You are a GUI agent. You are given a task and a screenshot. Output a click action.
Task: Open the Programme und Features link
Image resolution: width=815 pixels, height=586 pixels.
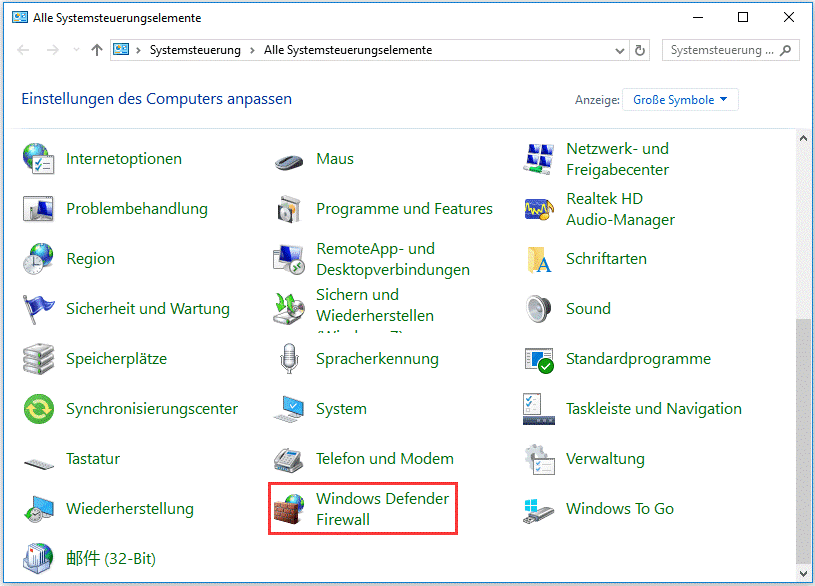point(404,209)
